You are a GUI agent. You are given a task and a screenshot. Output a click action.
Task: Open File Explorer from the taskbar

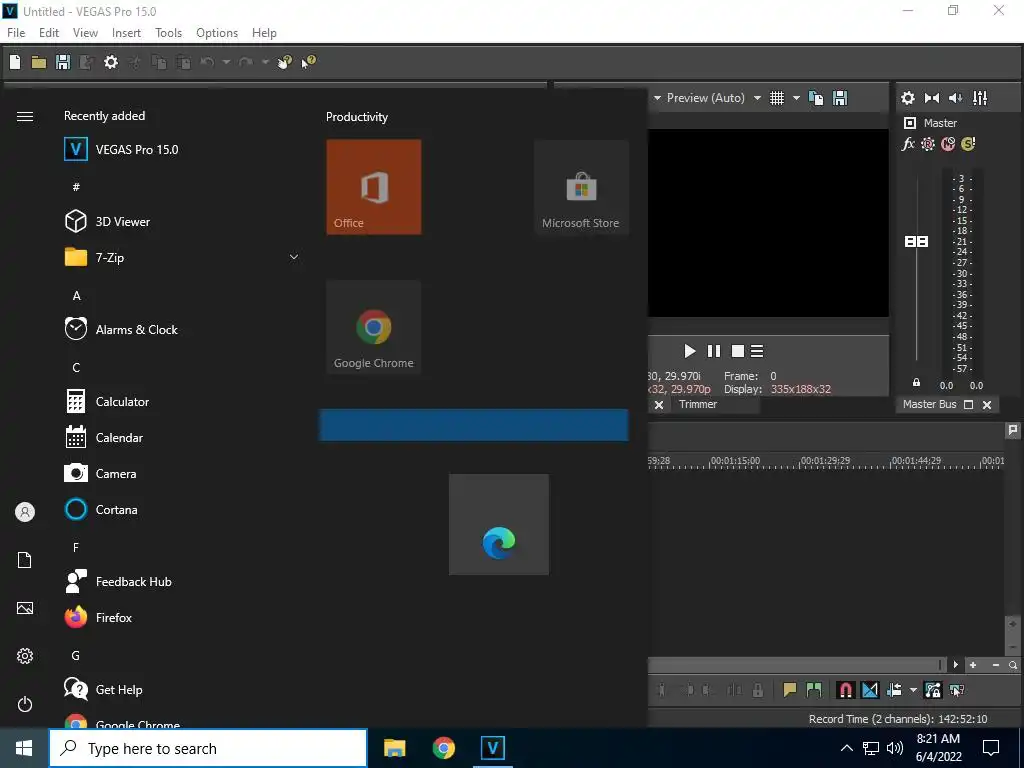click(x=394, y=748)
